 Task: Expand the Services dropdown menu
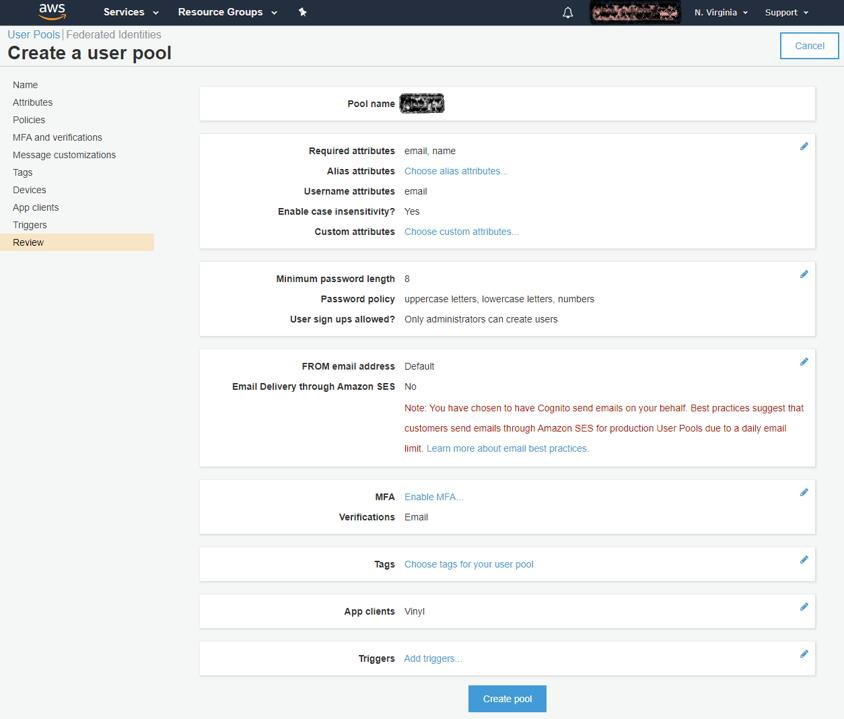(x=131, y=12)
